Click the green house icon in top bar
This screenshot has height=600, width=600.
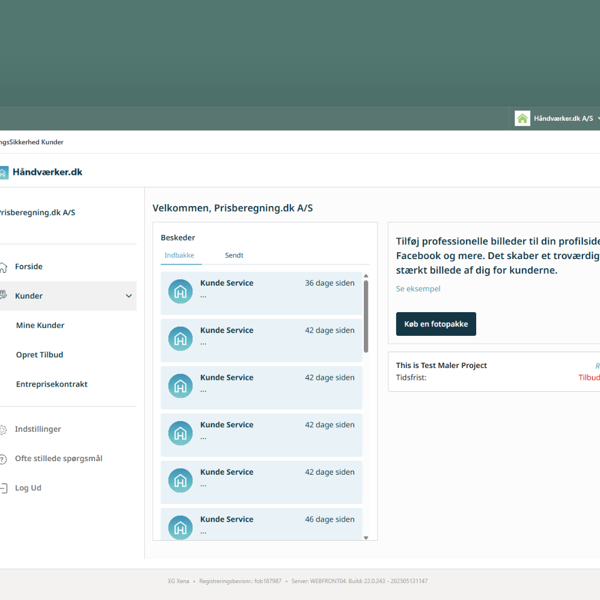click(522, 118)
